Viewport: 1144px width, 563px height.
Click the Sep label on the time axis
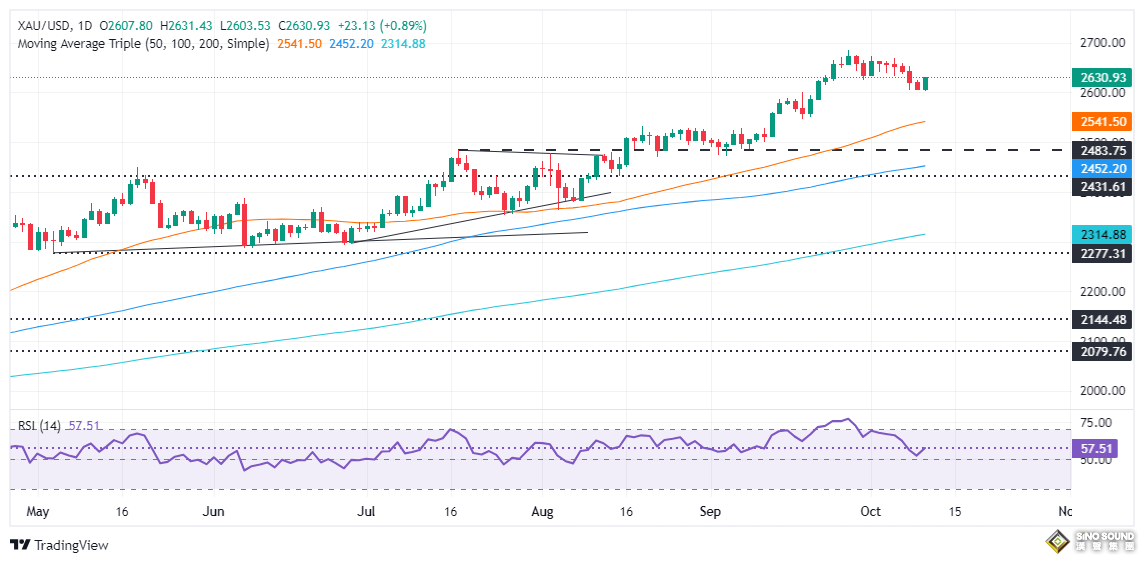[711, 511]
